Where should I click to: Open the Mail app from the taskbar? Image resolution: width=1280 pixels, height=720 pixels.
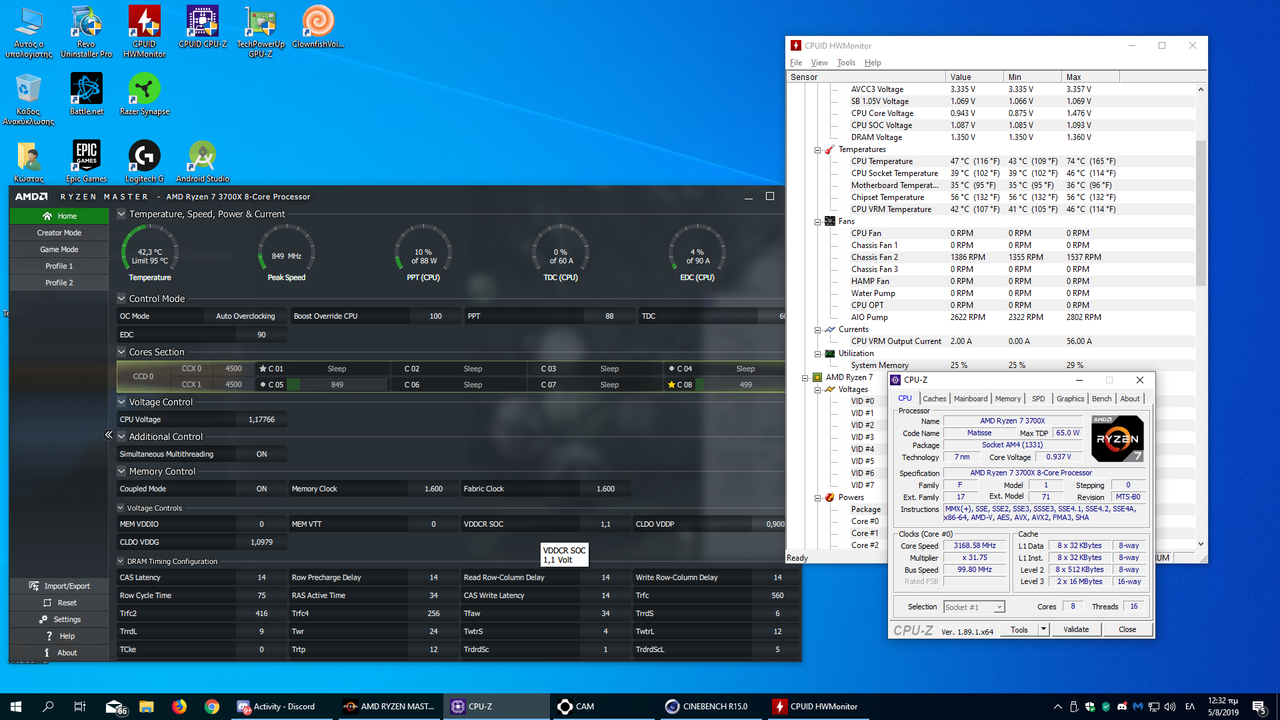116,706
